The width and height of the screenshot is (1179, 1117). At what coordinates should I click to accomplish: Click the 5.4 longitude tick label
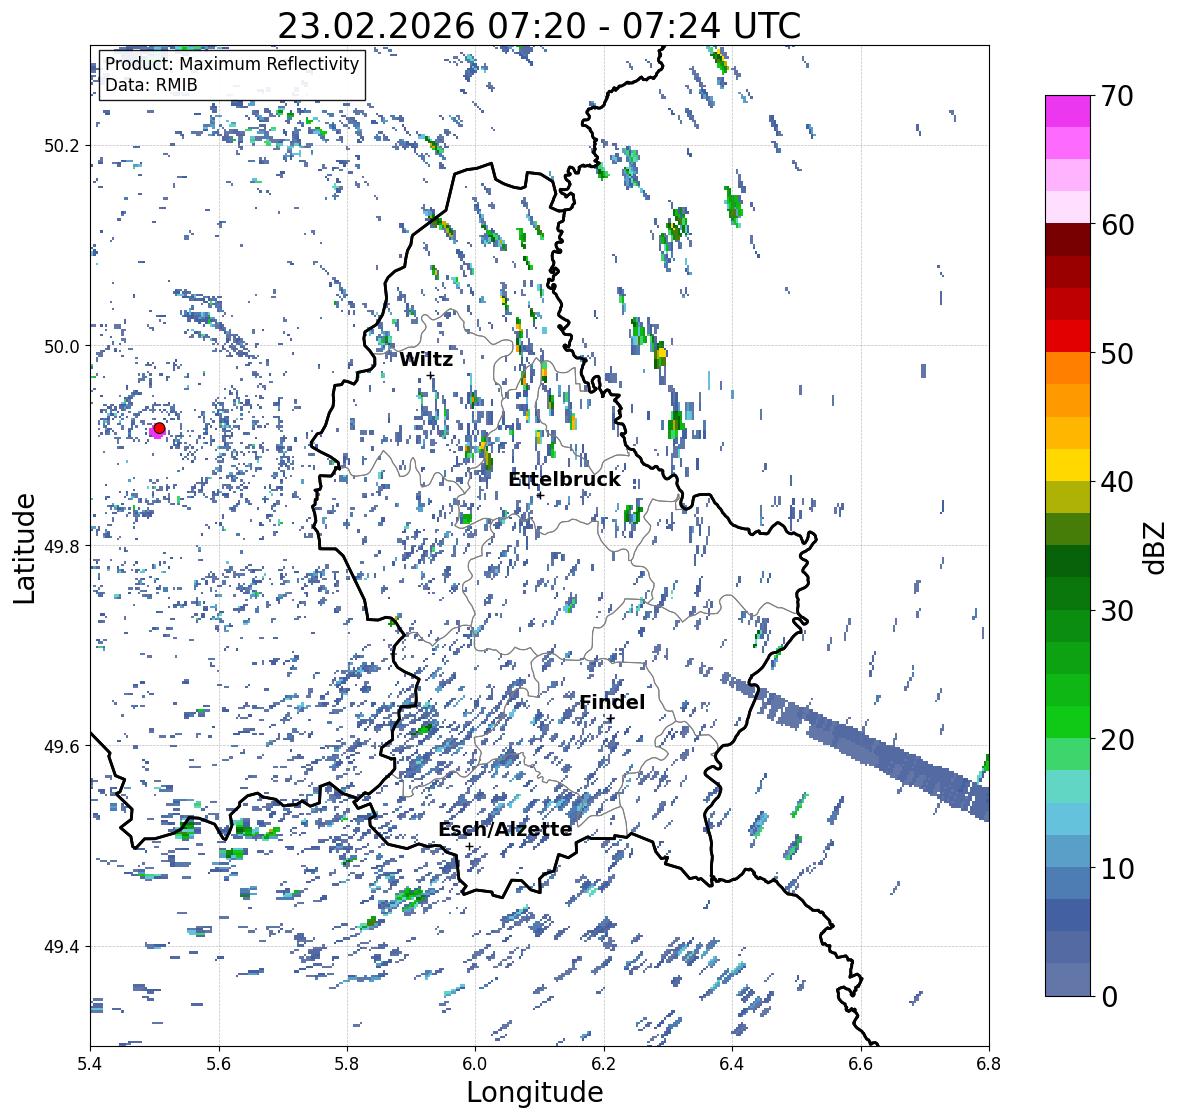(x=90, y=1064)
